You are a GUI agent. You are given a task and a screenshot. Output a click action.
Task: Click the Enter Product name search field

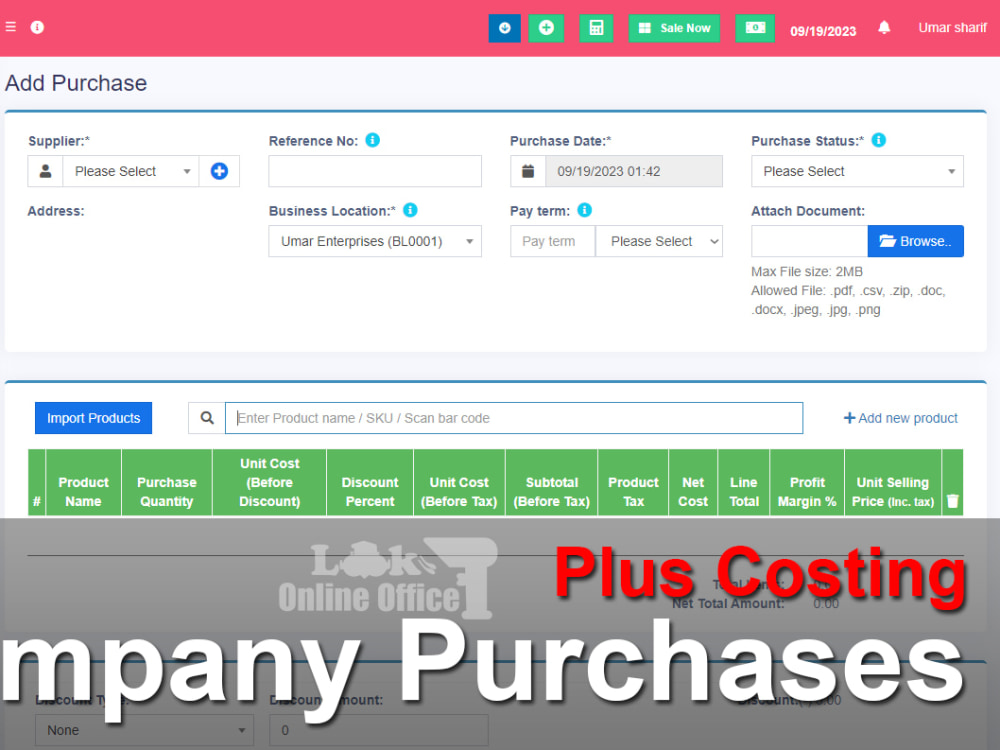point(514,418)
